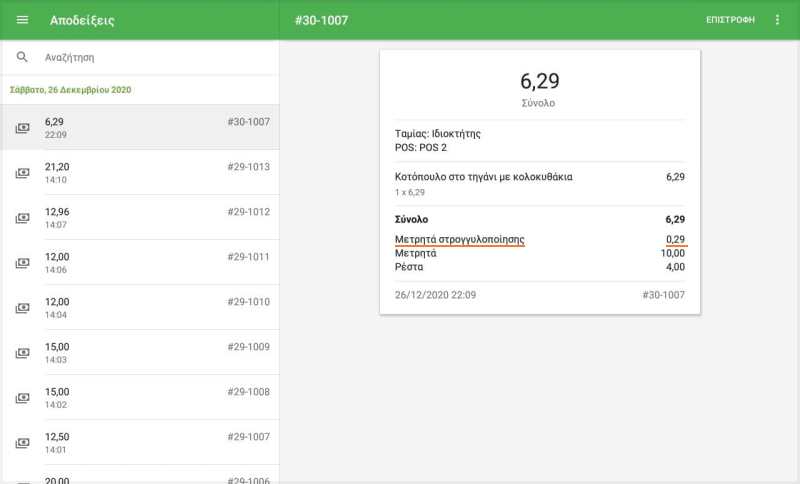800x484 pixels.
Task: Click the search magnifier icon
Action: point(22,58)
